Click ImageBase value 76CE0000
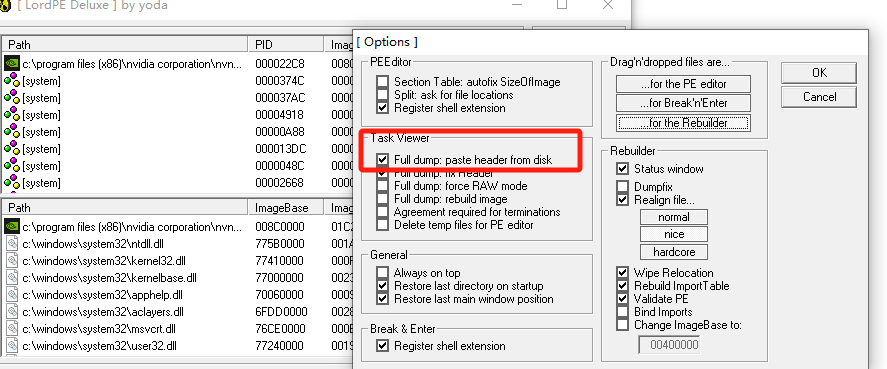This screenshot has height=369, width=887. pyautogui.click(x=281, y=329)
